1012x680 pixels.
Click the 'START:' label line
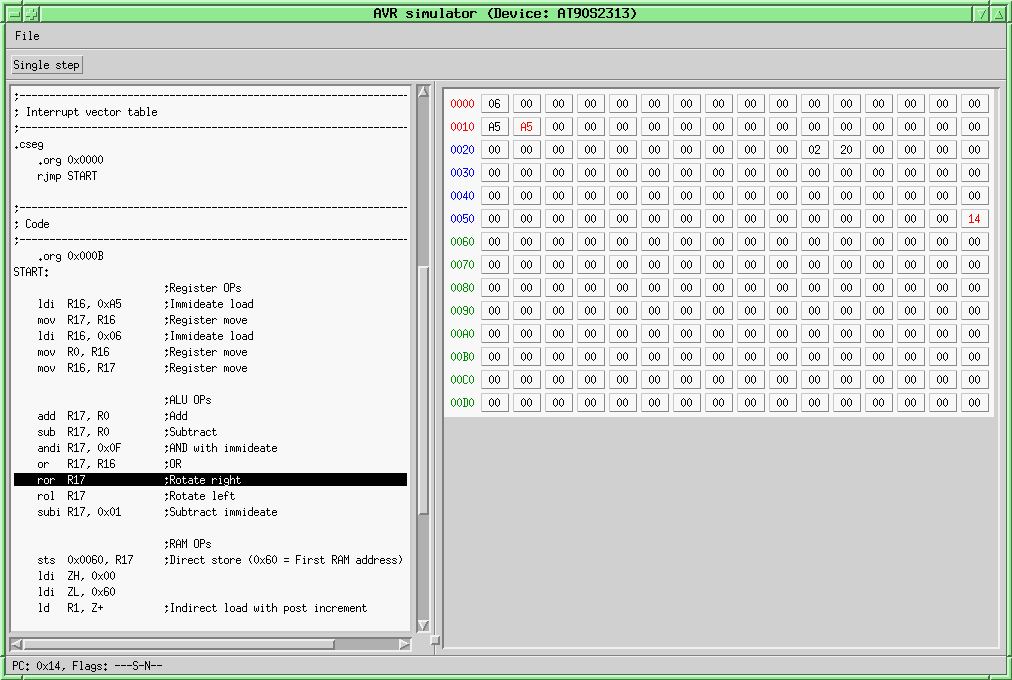click(31, 272)
